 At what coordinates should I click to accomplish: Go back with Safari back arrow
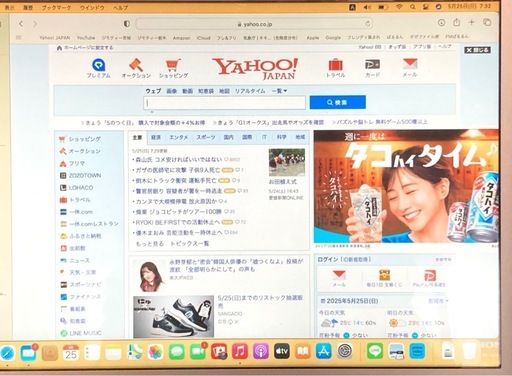coord(21,24)
